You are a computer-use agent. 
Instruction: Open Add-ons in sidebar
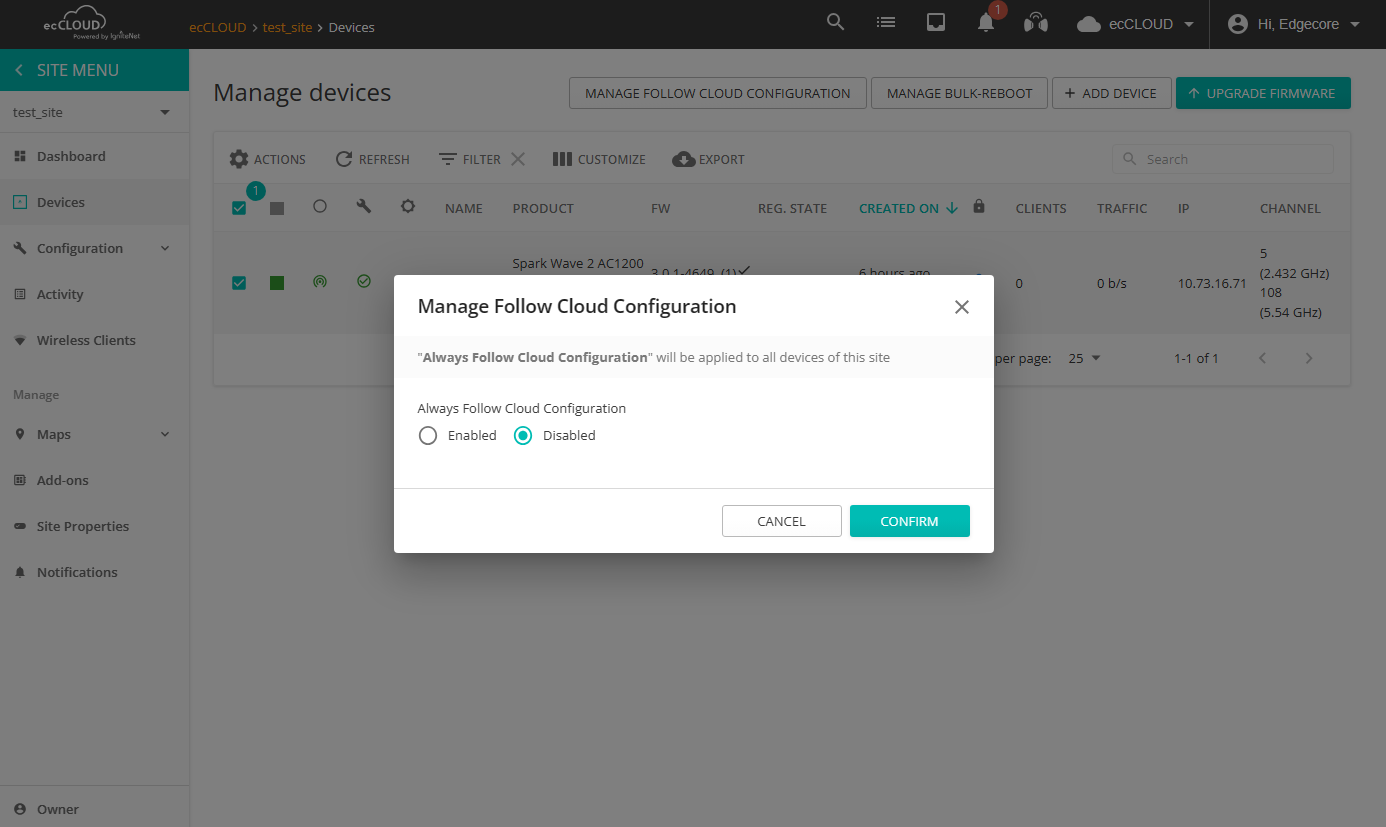point(94,480)
